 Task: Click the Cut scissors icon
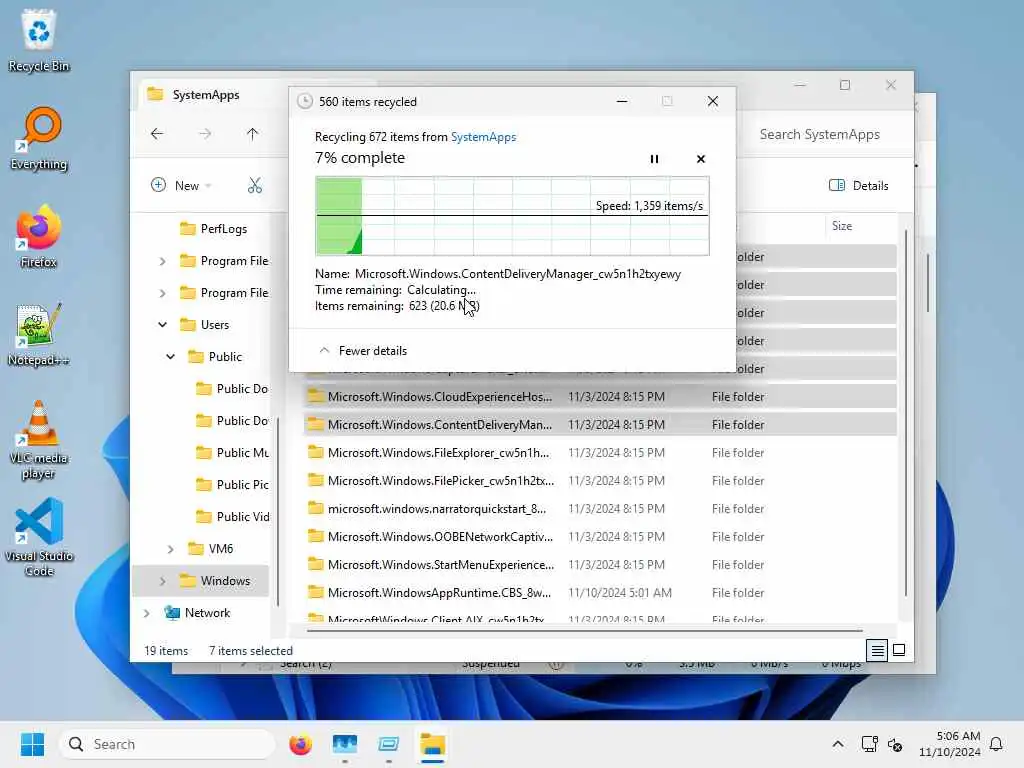[x=255, y=185]
